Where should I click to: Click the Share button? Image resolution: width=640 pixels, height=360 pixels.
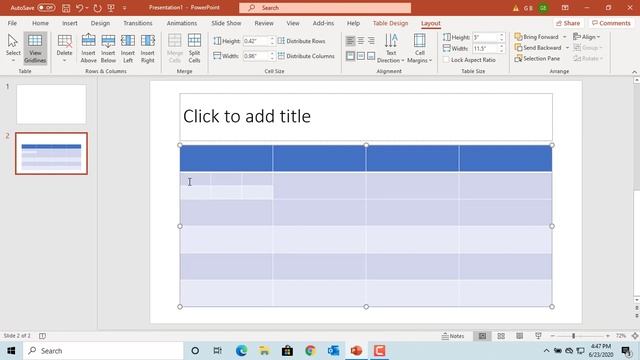(x=568, y=23)
